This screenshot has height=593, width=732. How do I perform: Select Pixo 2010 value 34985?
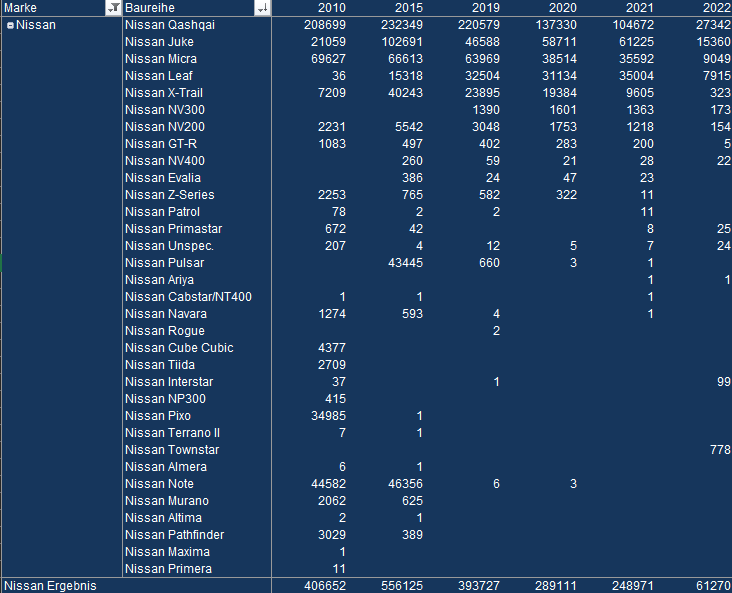[328, 416]
